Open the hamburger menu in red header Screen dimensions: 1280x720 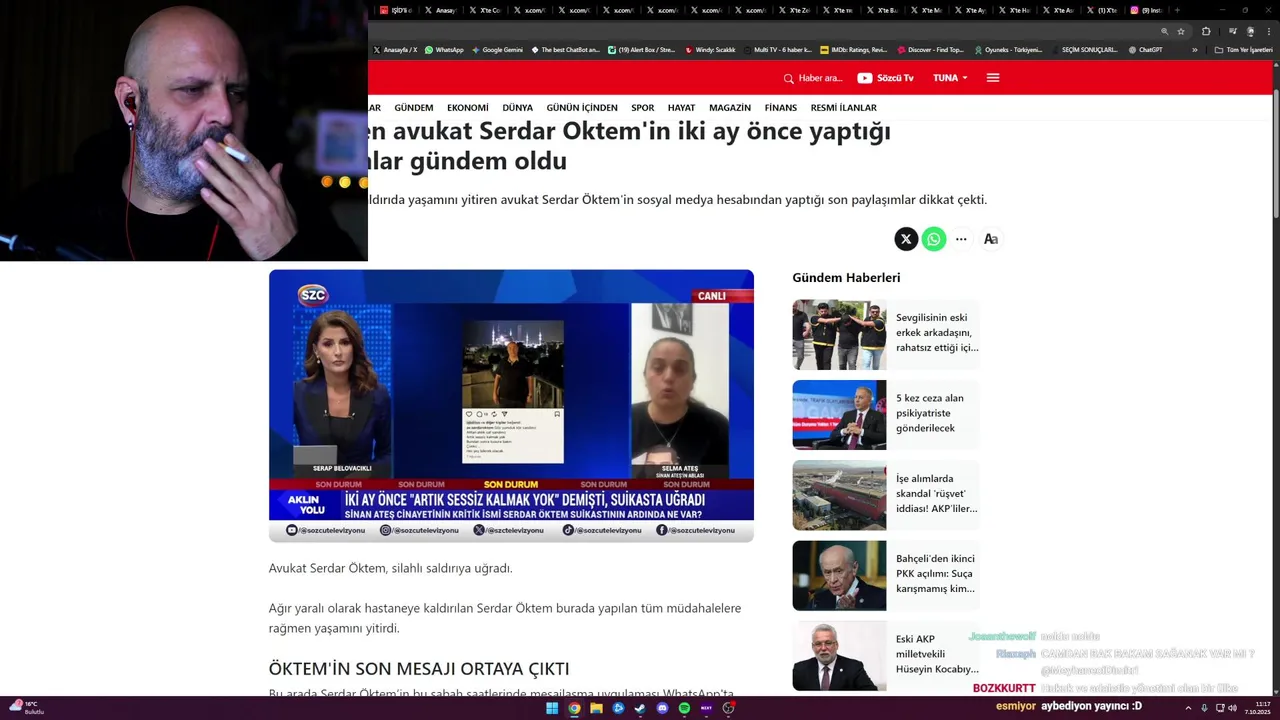(x=993, y=78)
